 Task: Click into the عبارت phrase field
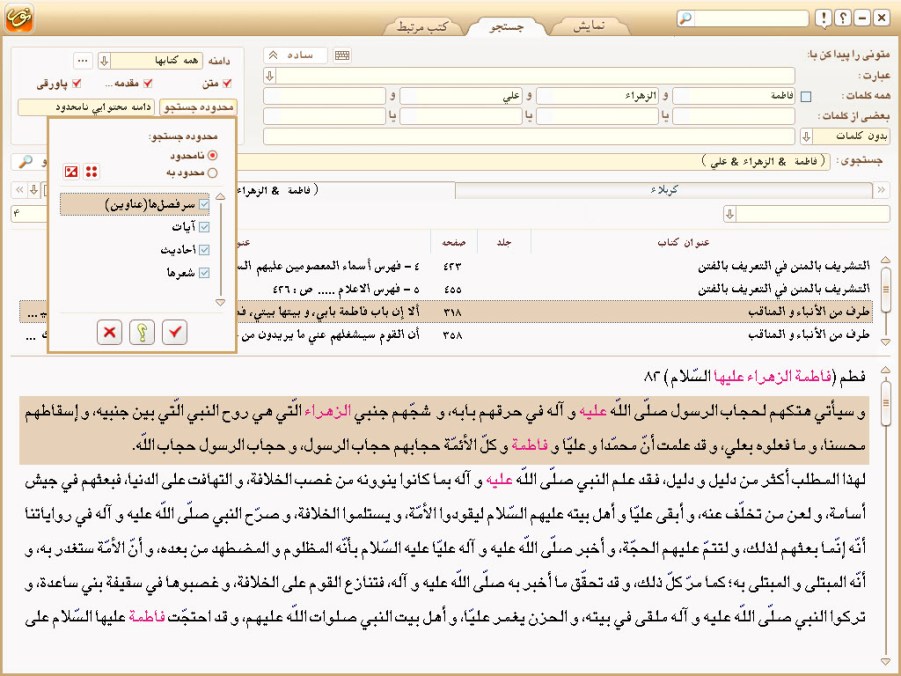tap(536, 75)
